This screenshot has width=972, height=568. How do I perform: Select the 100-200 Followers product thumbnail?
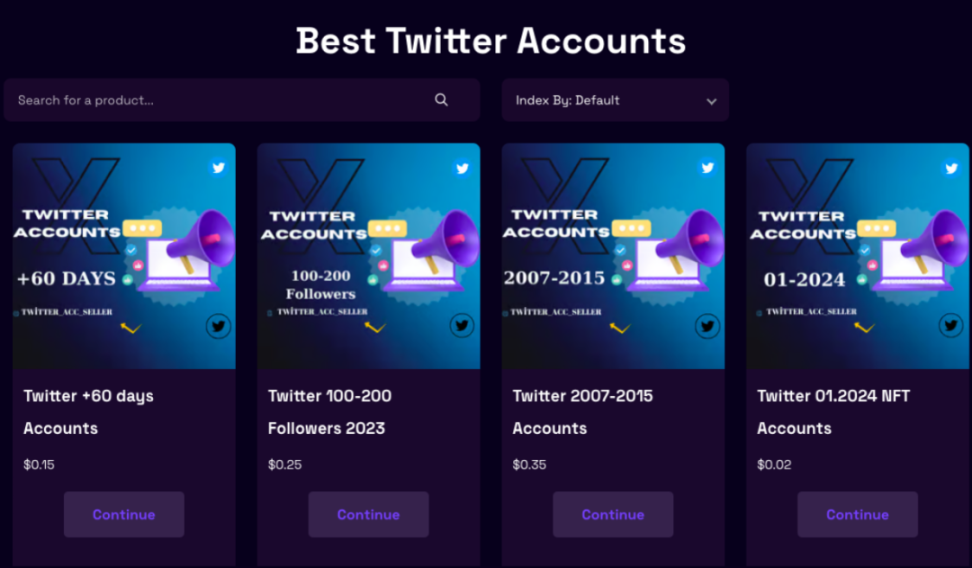click(368, 256)
